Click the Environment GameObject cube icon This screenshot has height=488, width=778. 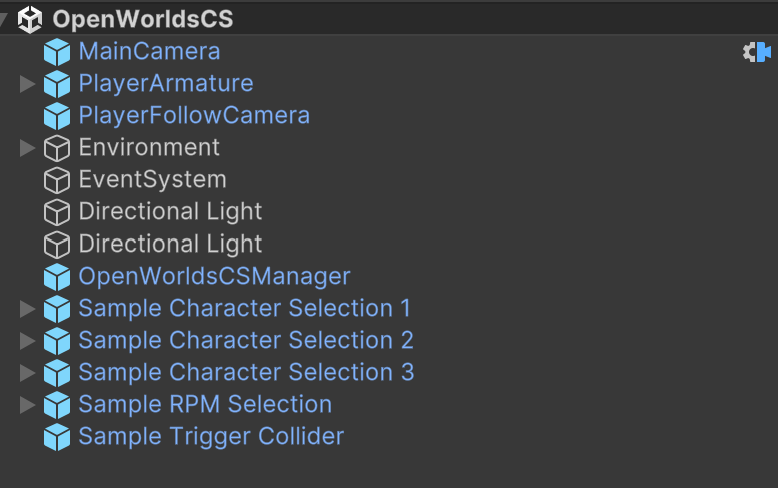tap(57, 148)
